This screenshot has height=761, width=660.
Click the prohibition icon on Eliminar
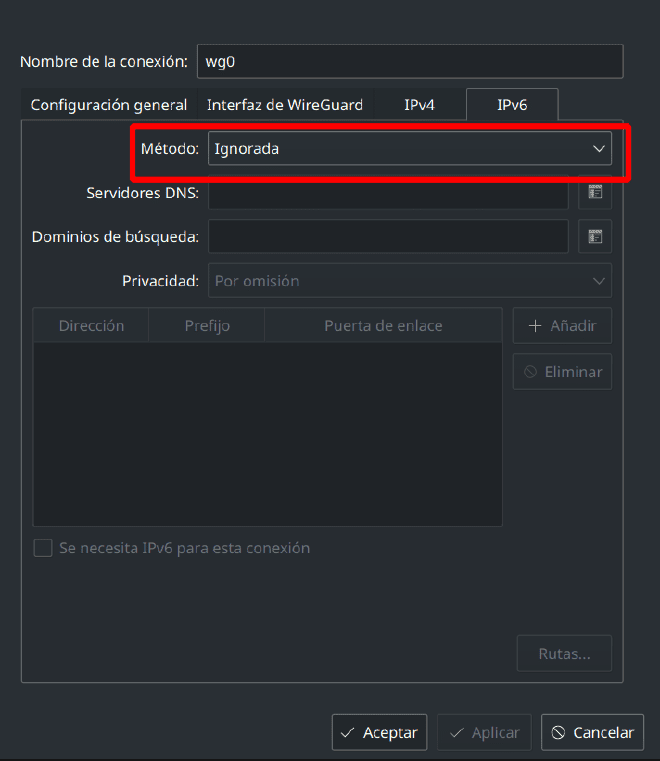[530, 372]
